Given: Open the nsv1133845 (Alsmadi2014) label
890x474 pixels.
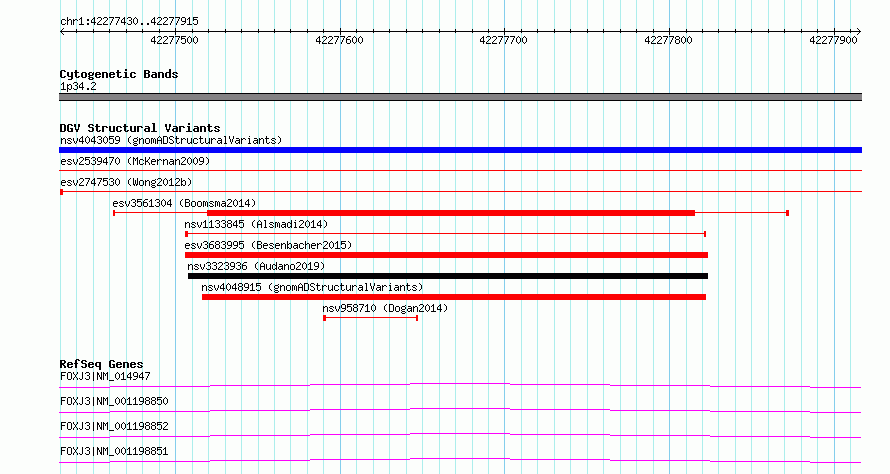Looking at the screenshot, I should point(256,224).
